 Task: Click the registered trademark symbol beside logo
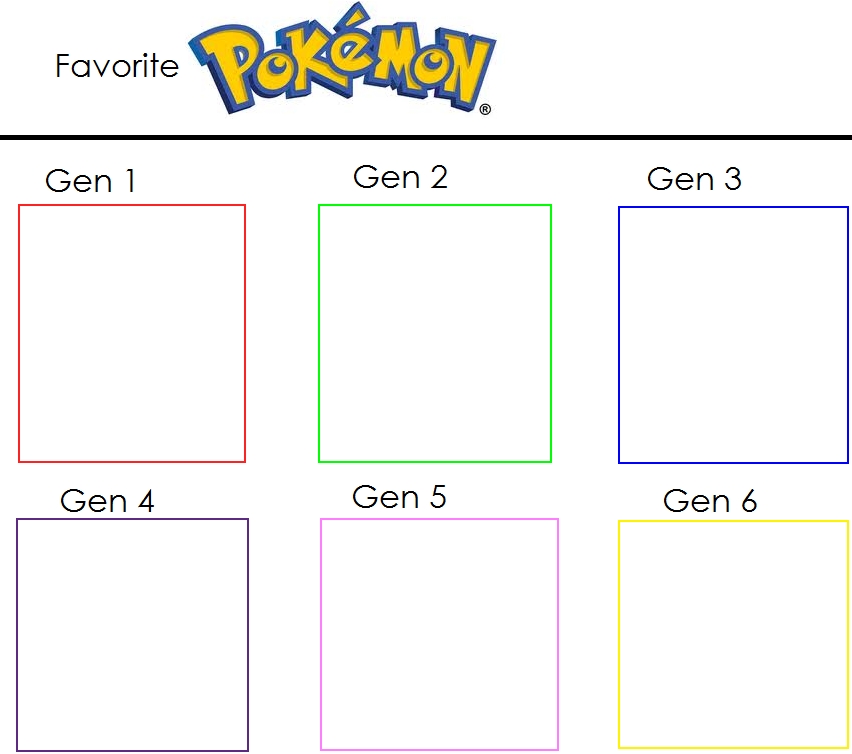pyautogui.click(x=485, y=109)
